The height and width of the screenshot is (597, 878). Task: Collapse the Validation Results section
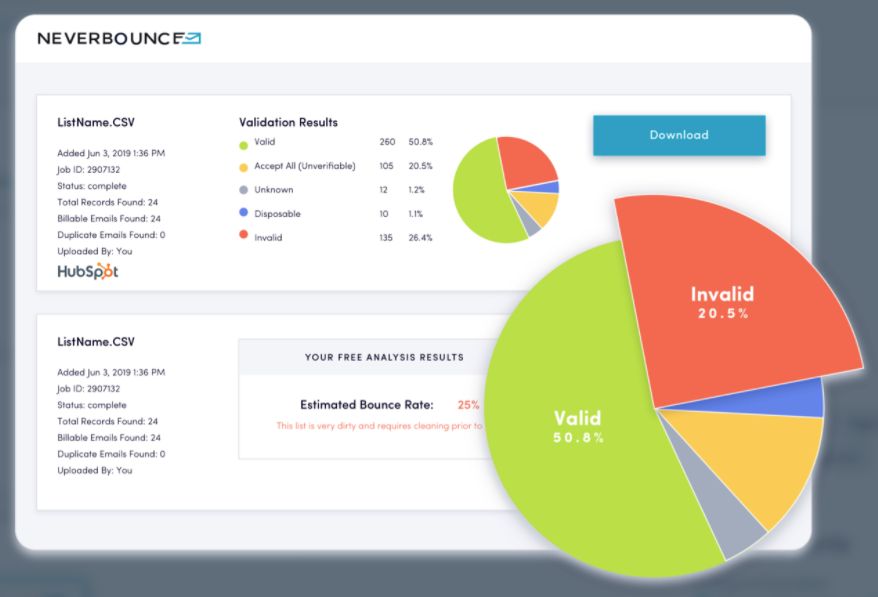coord(288,122)
